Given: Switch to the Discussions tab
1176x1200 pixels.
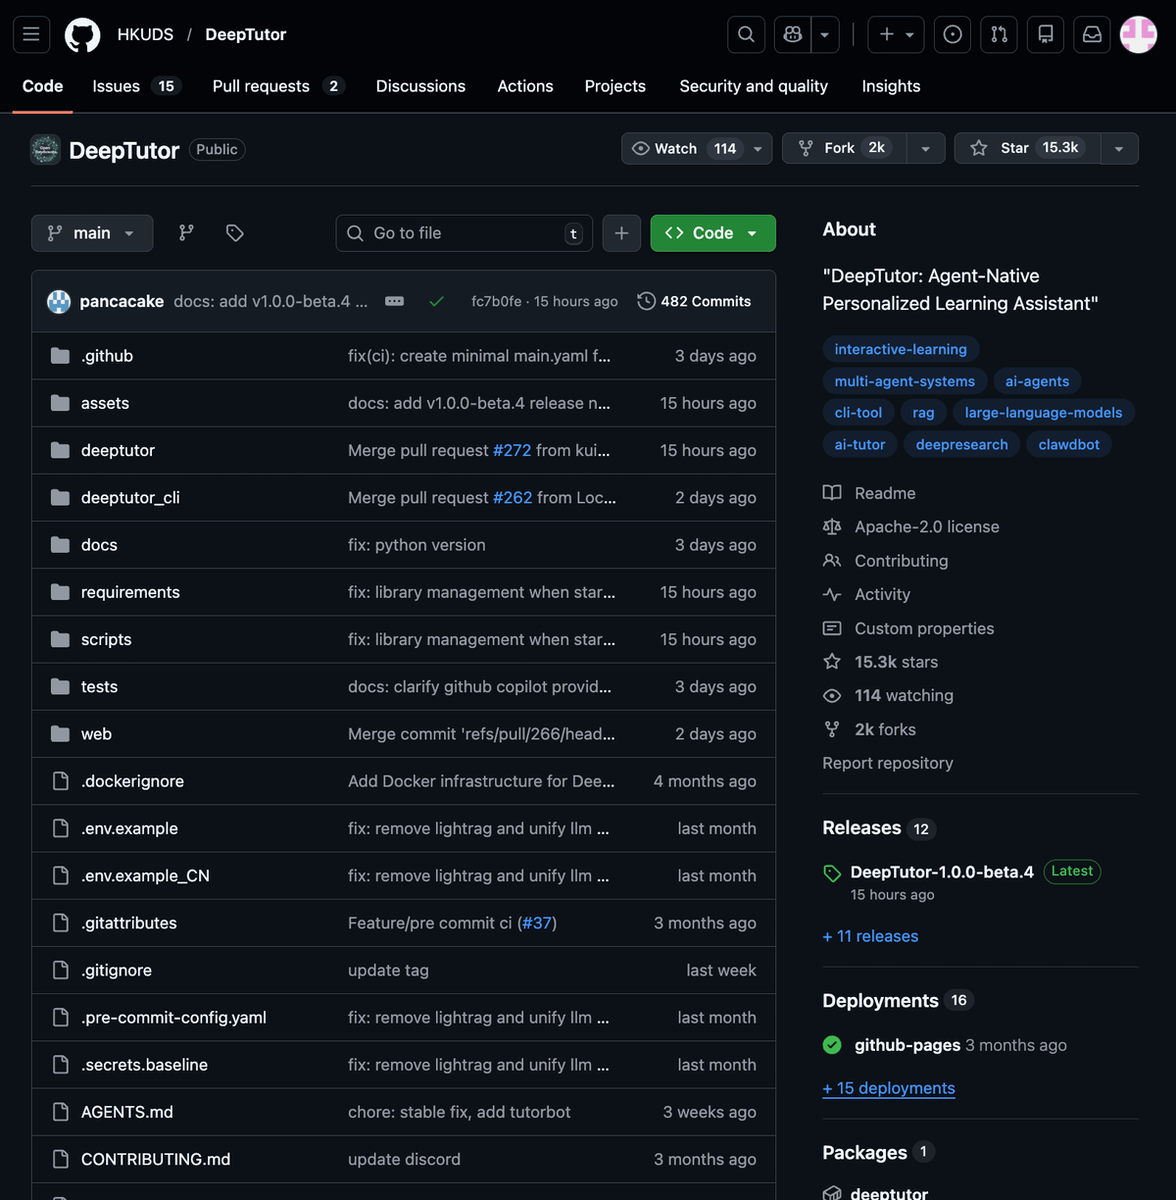Looking at the screenshot, I should pos(421,86).
